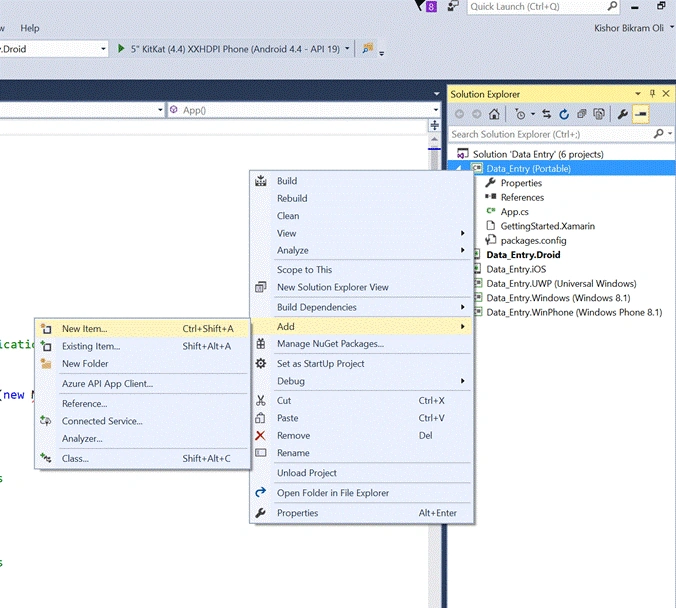Select App.cs in Solution Explorer
The image size is (676, 608).
click(x=514, y=212)
